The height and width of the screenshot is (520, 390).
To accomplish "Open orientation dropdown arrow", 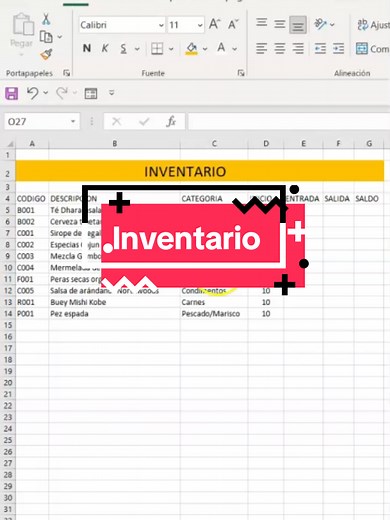I will (x=332, y=25).
